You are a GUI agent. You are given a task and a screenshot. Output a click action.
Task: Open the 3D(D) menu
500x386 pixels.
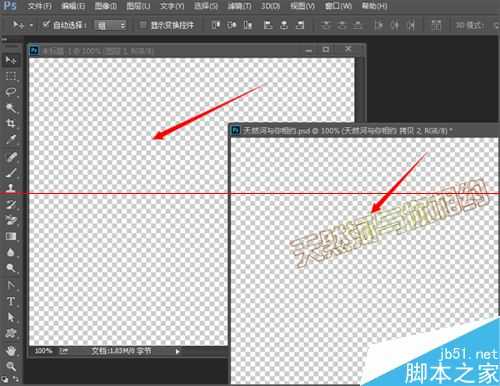click(x=270, y=6)
